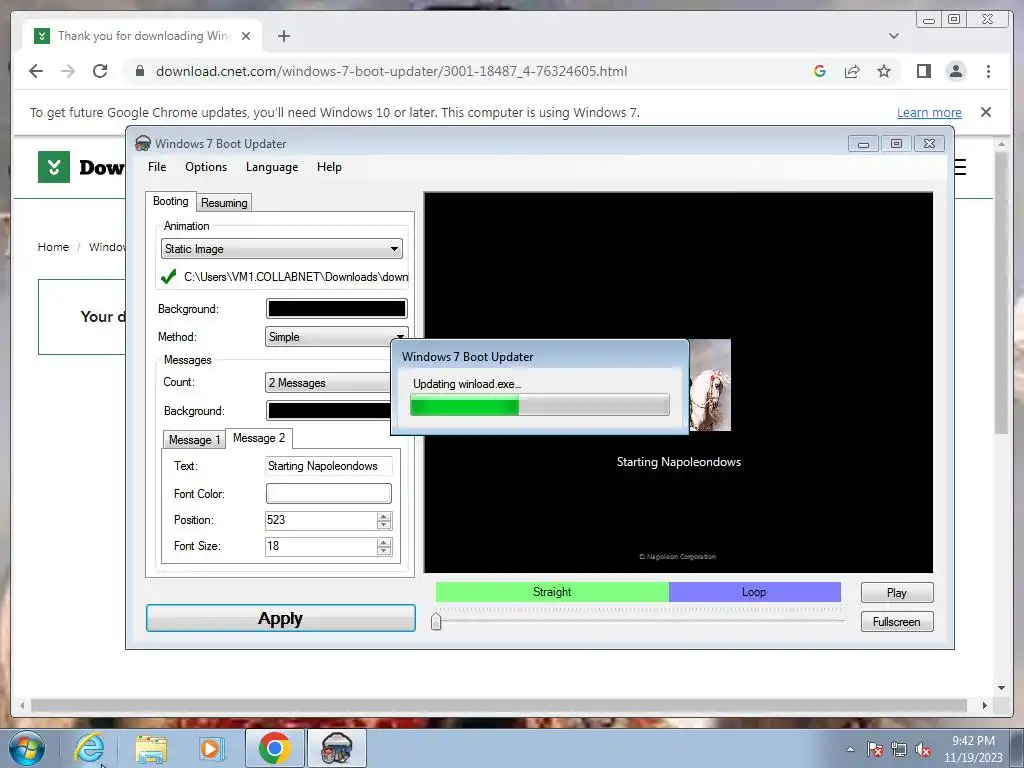Click the Home breadcrumb link
Image resolution: width=1024 pixels, height=768 pixels.
click(53, 247)
